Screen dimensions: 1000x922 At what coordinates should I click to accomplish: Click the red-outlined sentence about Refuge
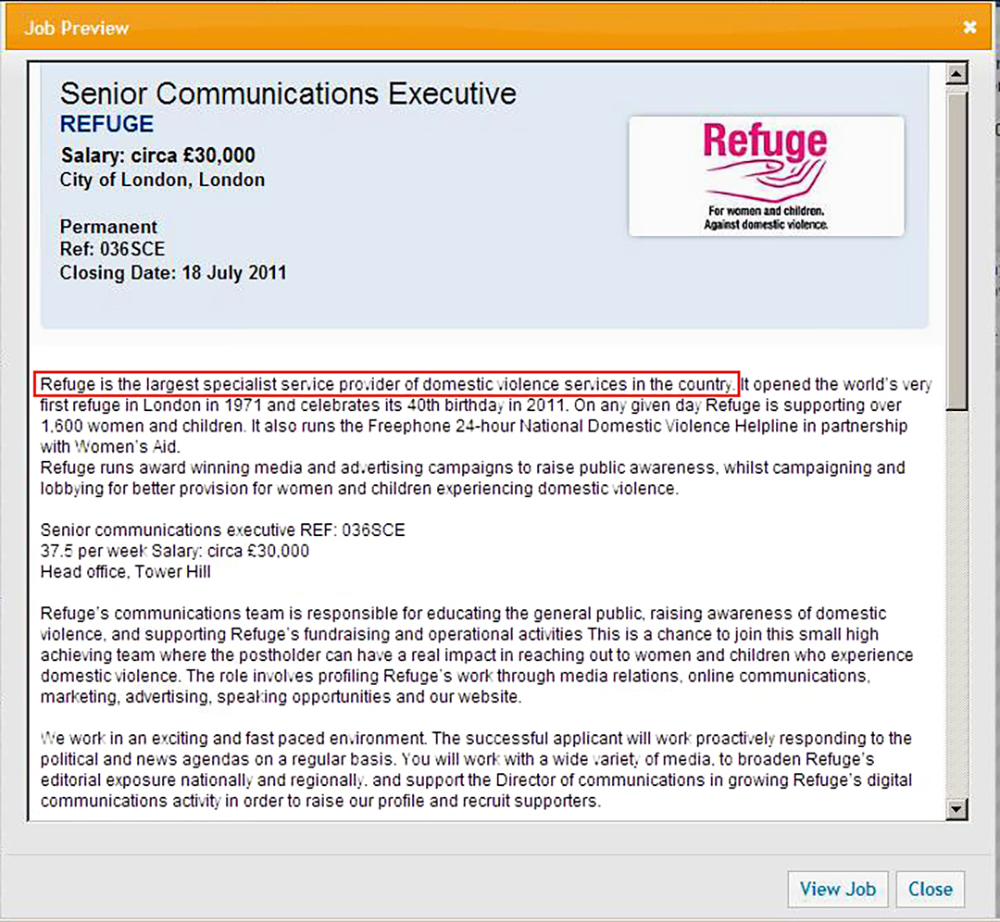coord(387,383)
